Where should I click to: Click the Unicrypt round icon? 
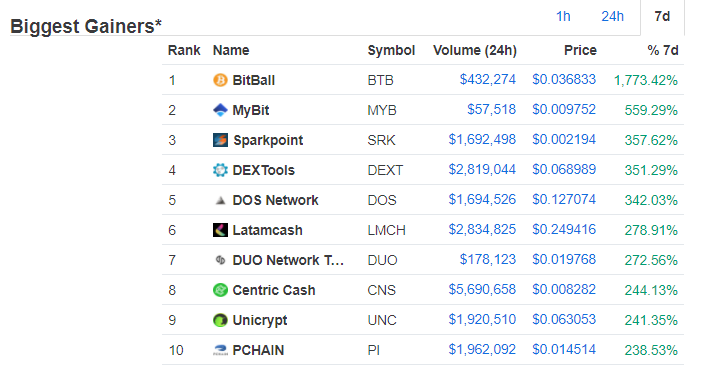click(220, 320)
